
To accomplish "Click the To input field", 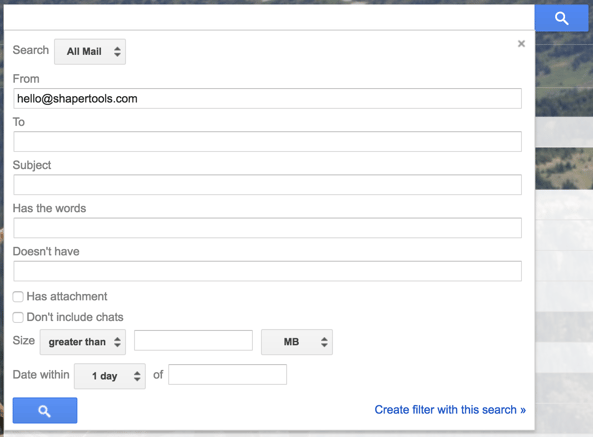I will pyautogui.click(x=267, y=142).
